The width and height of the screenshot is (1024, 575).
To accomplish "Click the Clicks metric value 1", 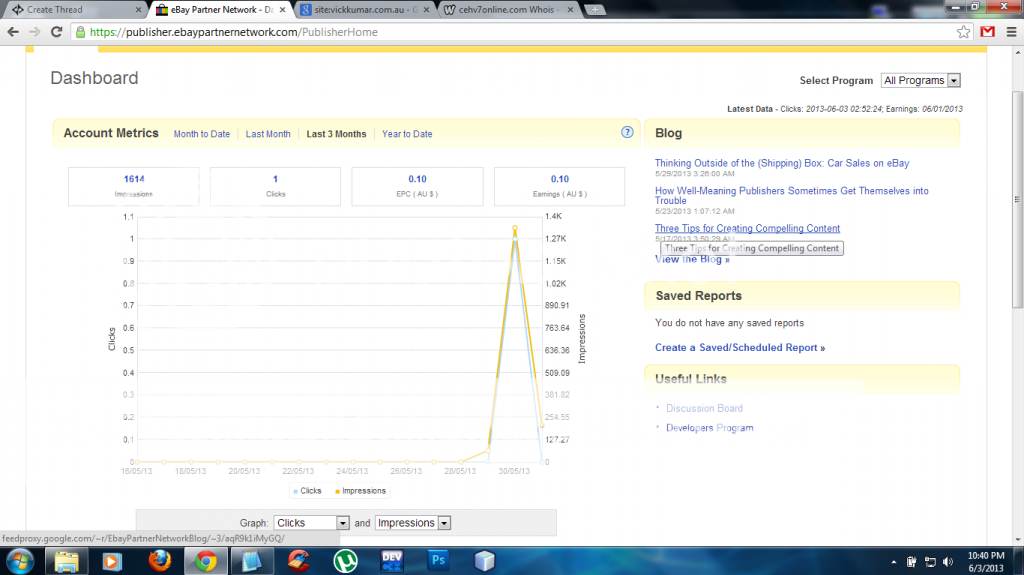I will click(275, 179).
